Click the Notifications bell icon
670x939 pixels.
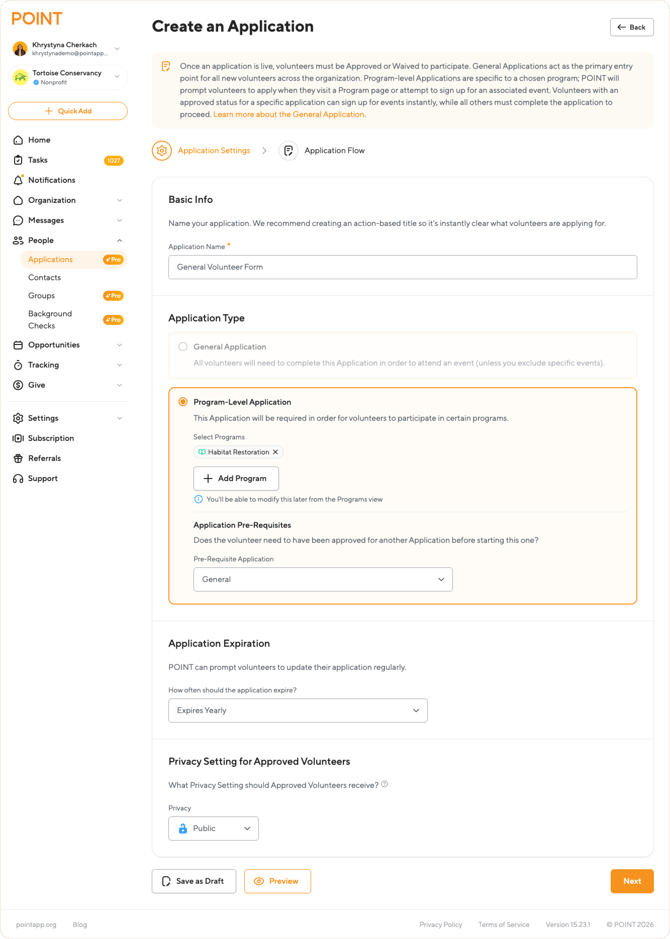tap(18, 180)
